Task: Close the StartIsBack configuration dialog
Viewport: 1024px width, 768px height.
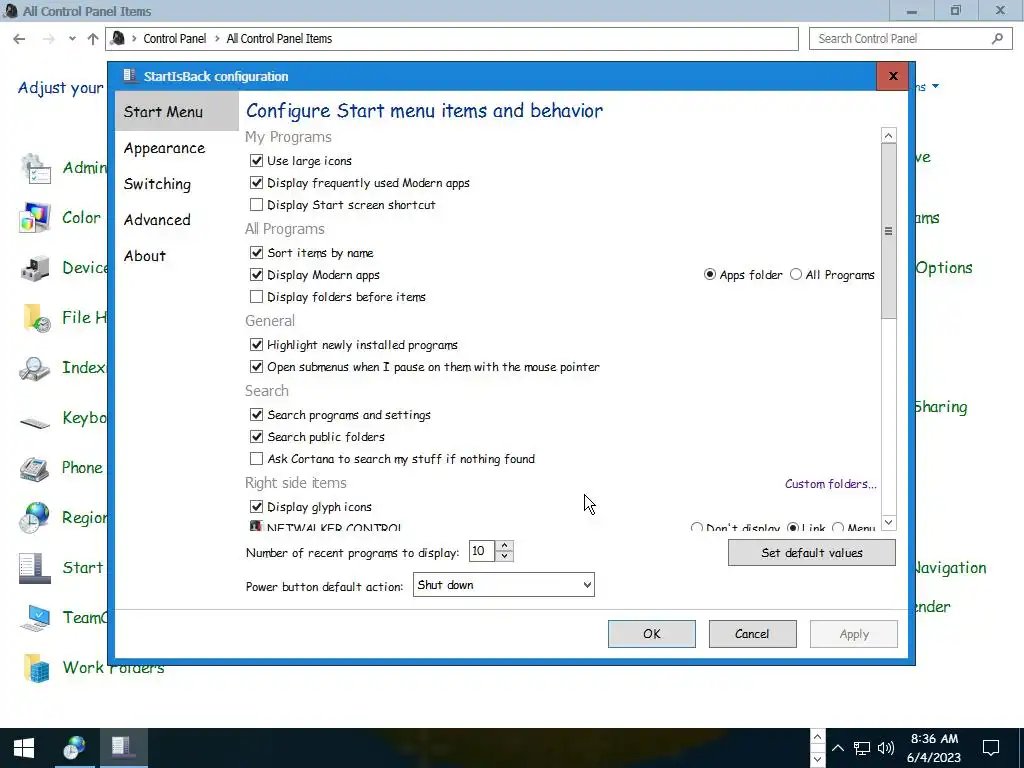Action: [x=893, y=76]
